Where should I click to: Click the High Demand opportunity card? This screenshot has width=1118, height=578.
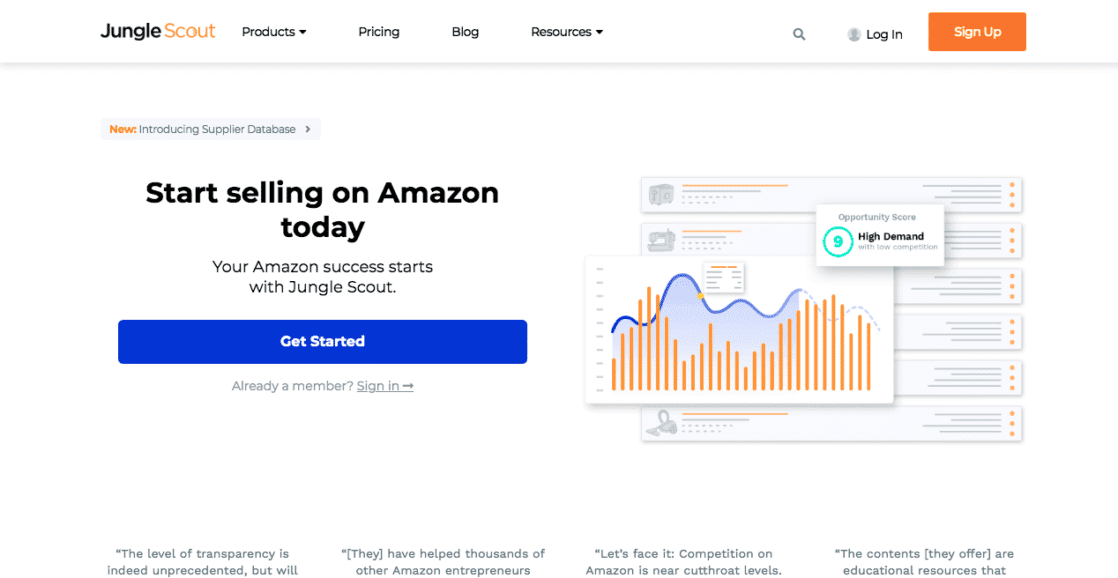880,235
